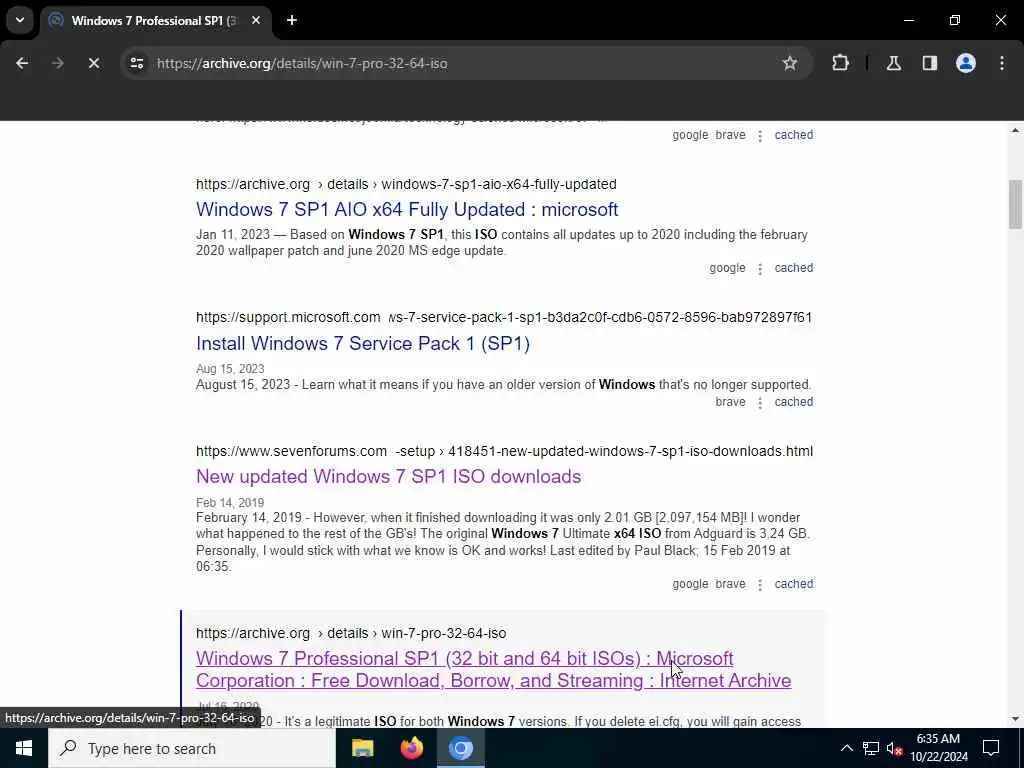View site information icon in address bar
Screen dimensions: 1024x768
pos(136,63)
